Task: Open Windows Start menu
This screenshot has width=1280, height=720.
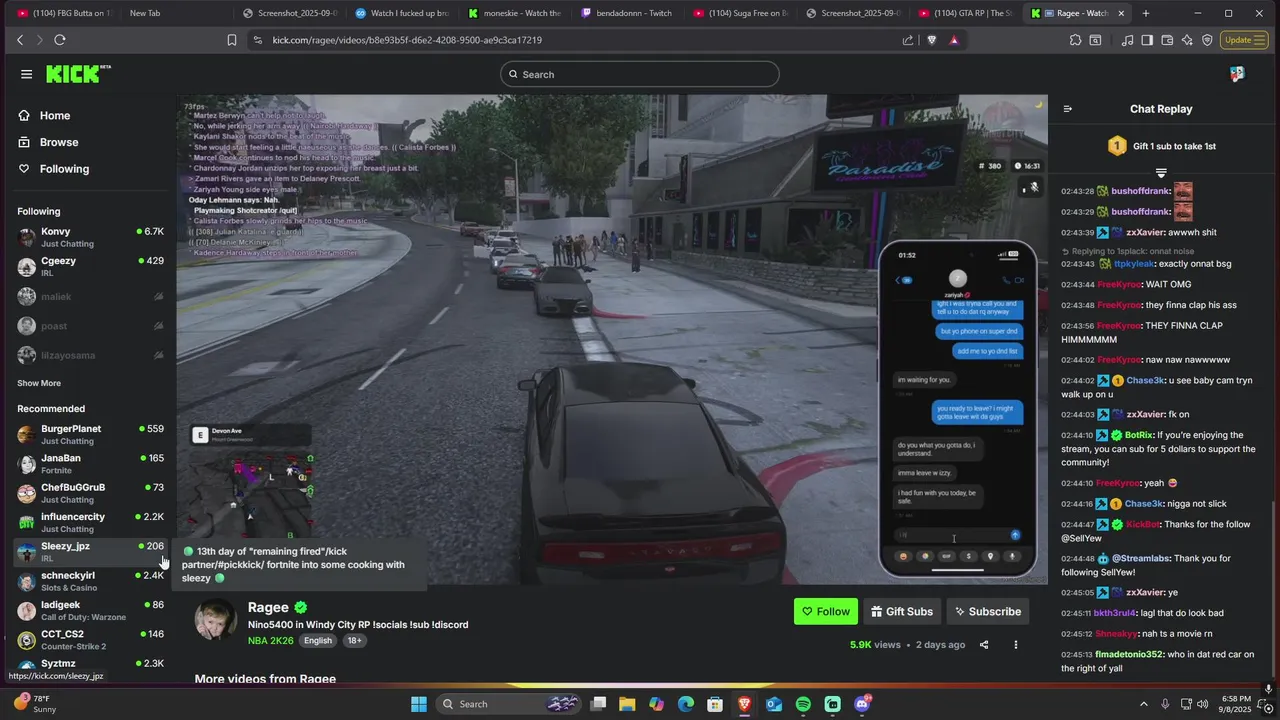Action: (419, 704)
